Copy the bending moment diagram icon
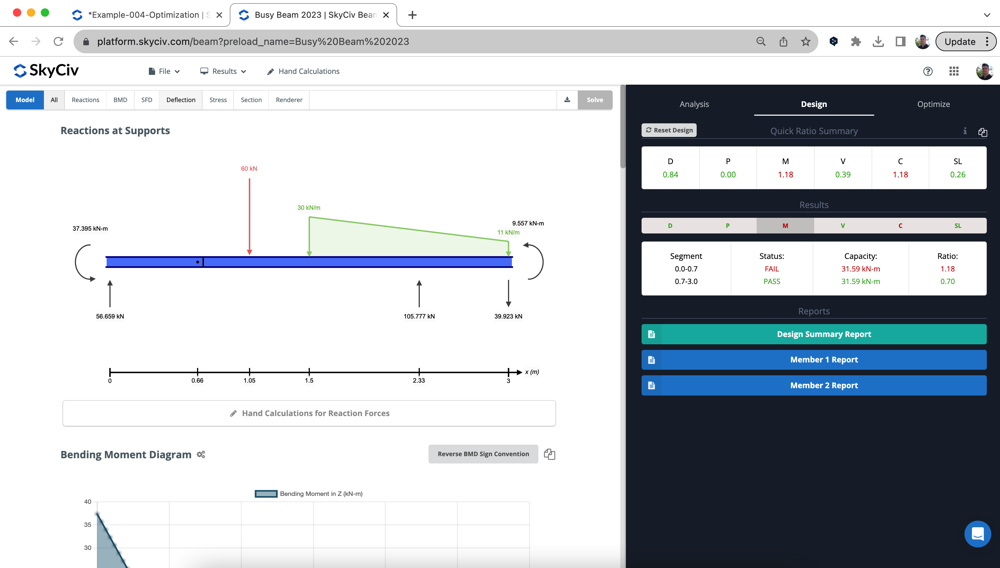The image size is (1000, 568). 550,455
